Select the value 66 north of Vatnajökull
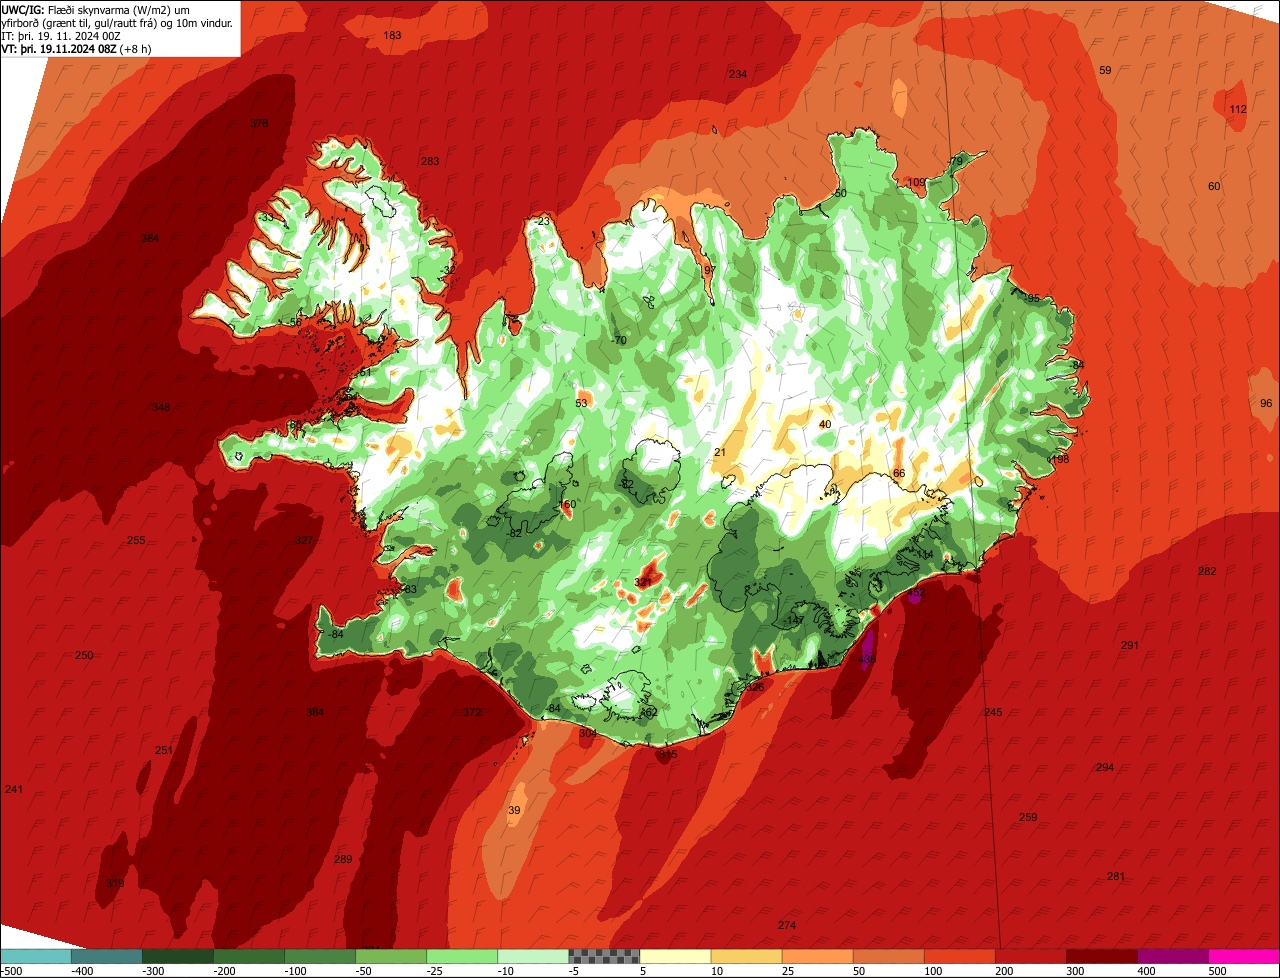The image size is (1280, 978). click(x=899, y=473)
